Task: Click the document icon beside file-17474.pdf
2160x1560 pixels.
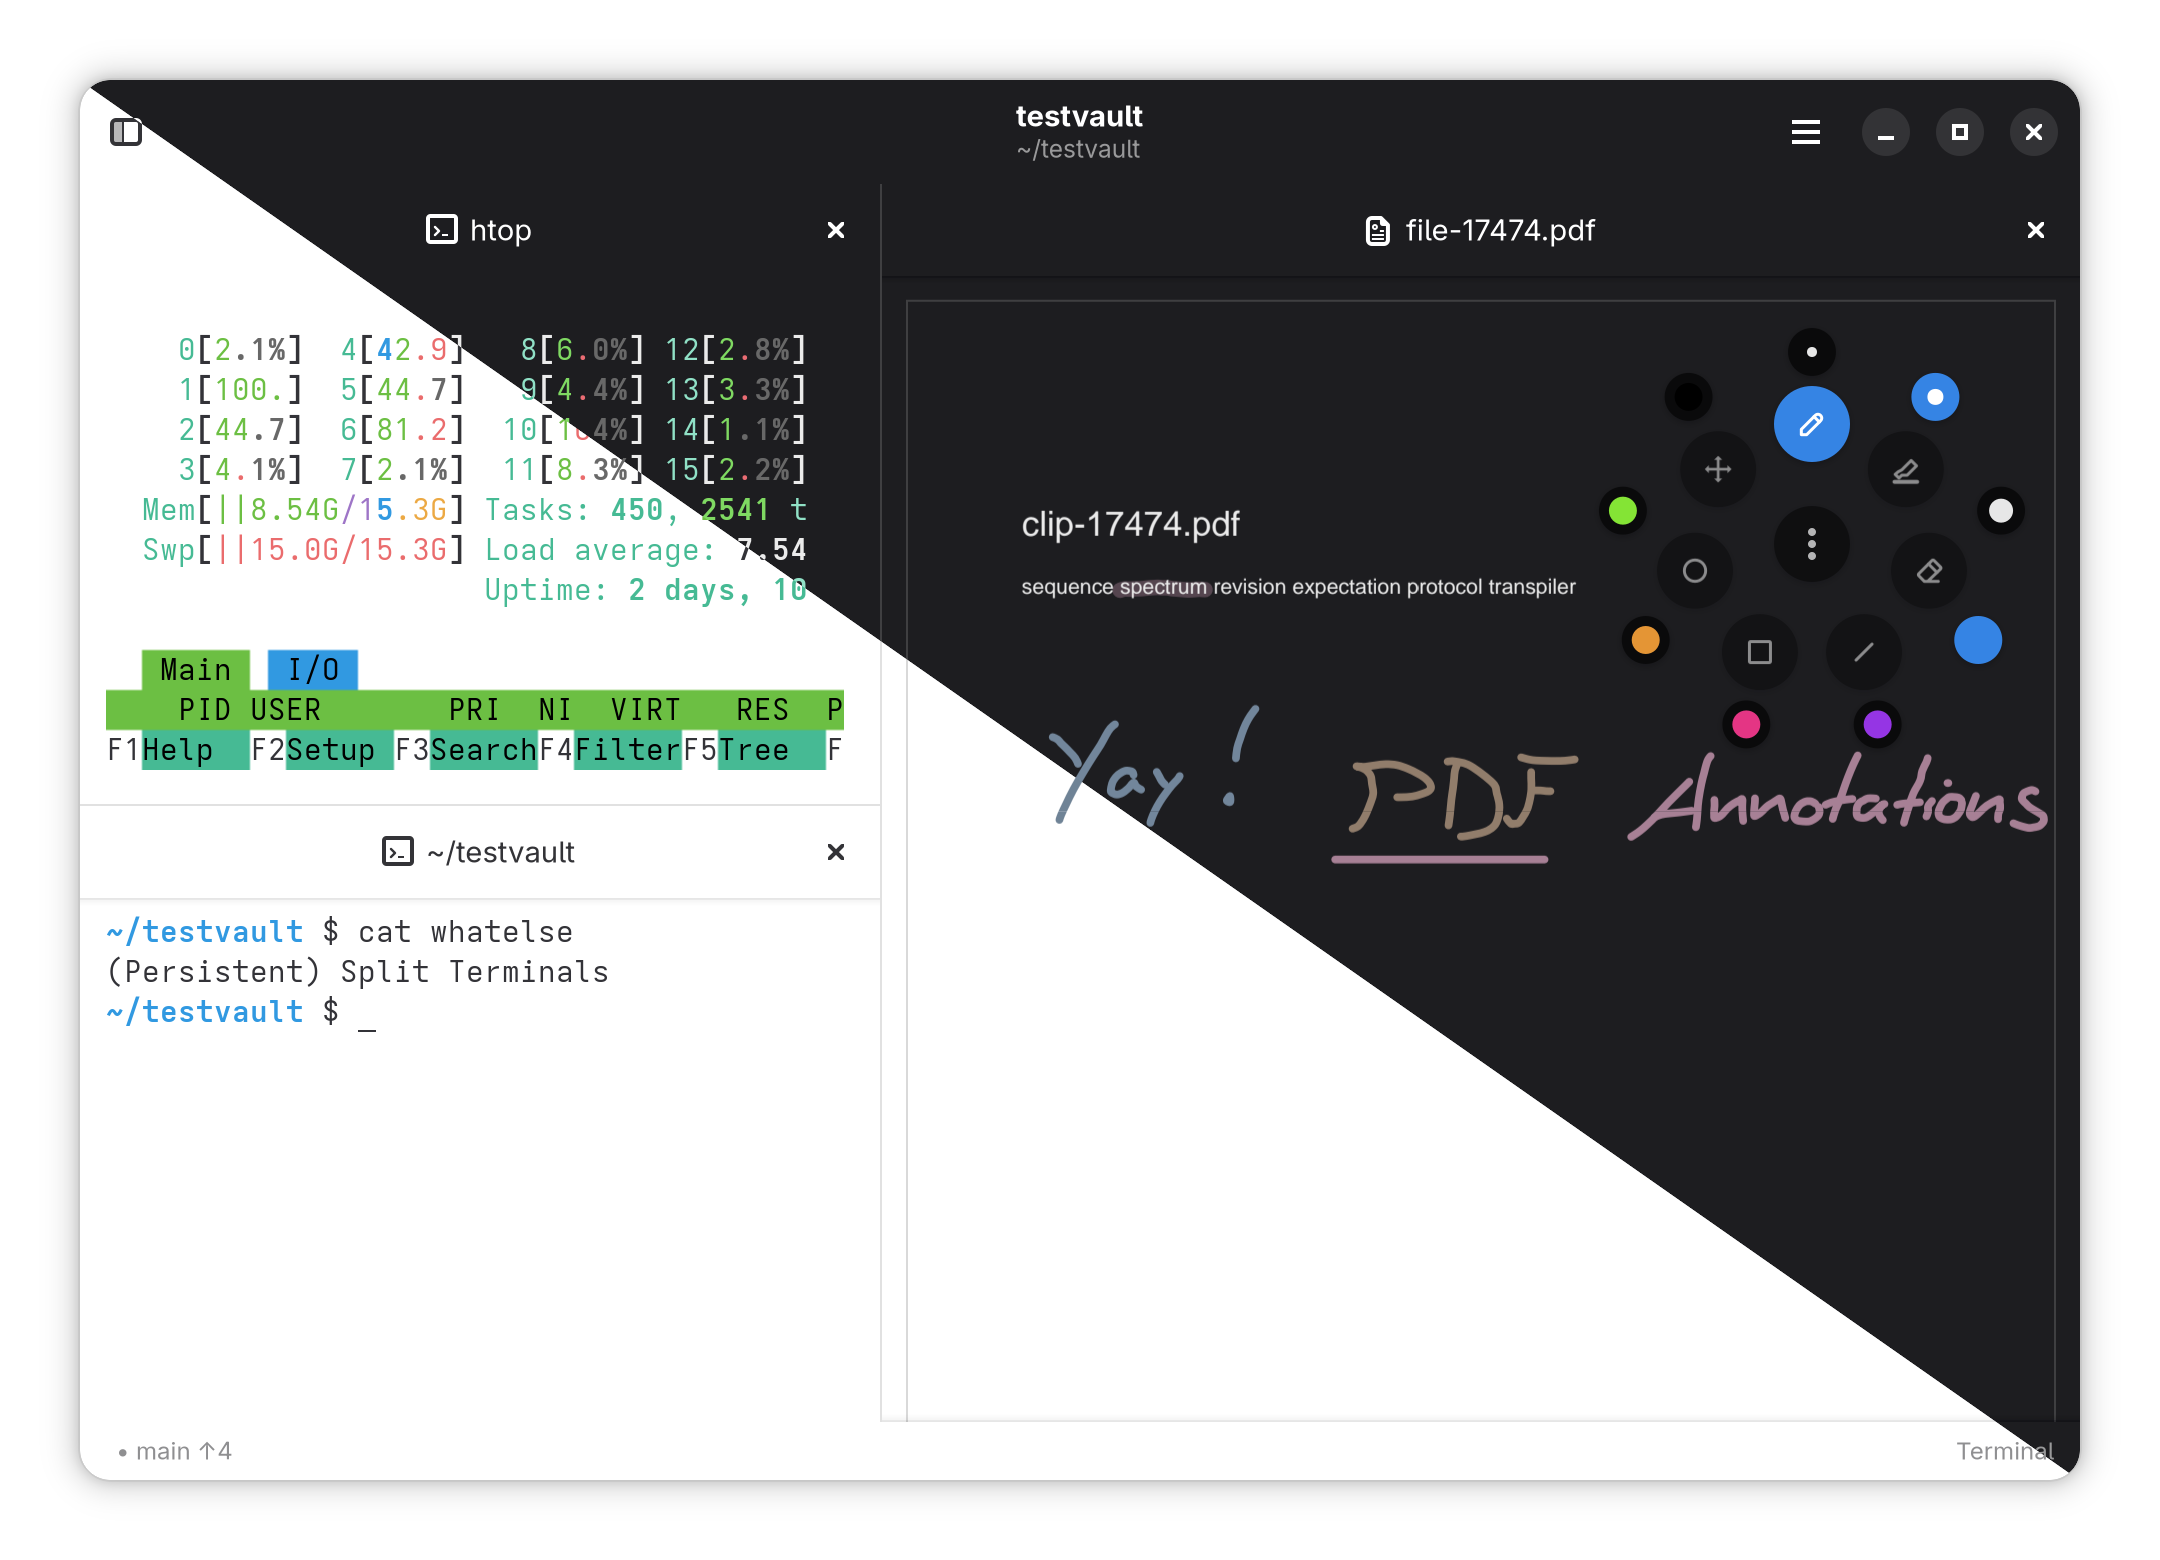Action: (1378, 231)
